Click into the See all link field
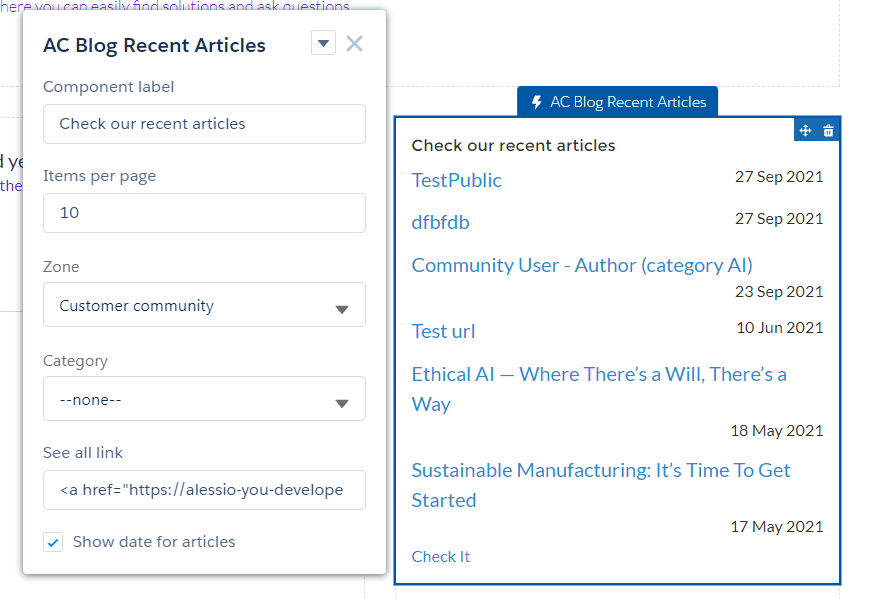872x599 pixels. click(204, 490)
